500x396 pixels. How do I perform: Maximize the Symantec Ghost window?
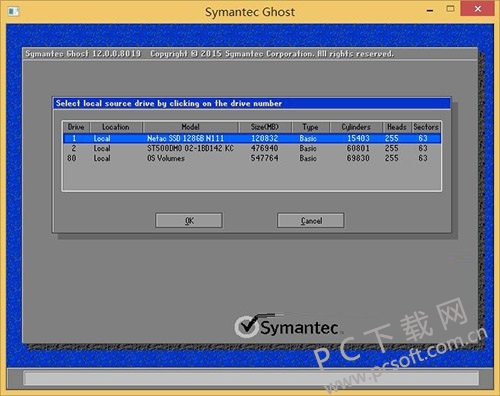click(450, 9)
